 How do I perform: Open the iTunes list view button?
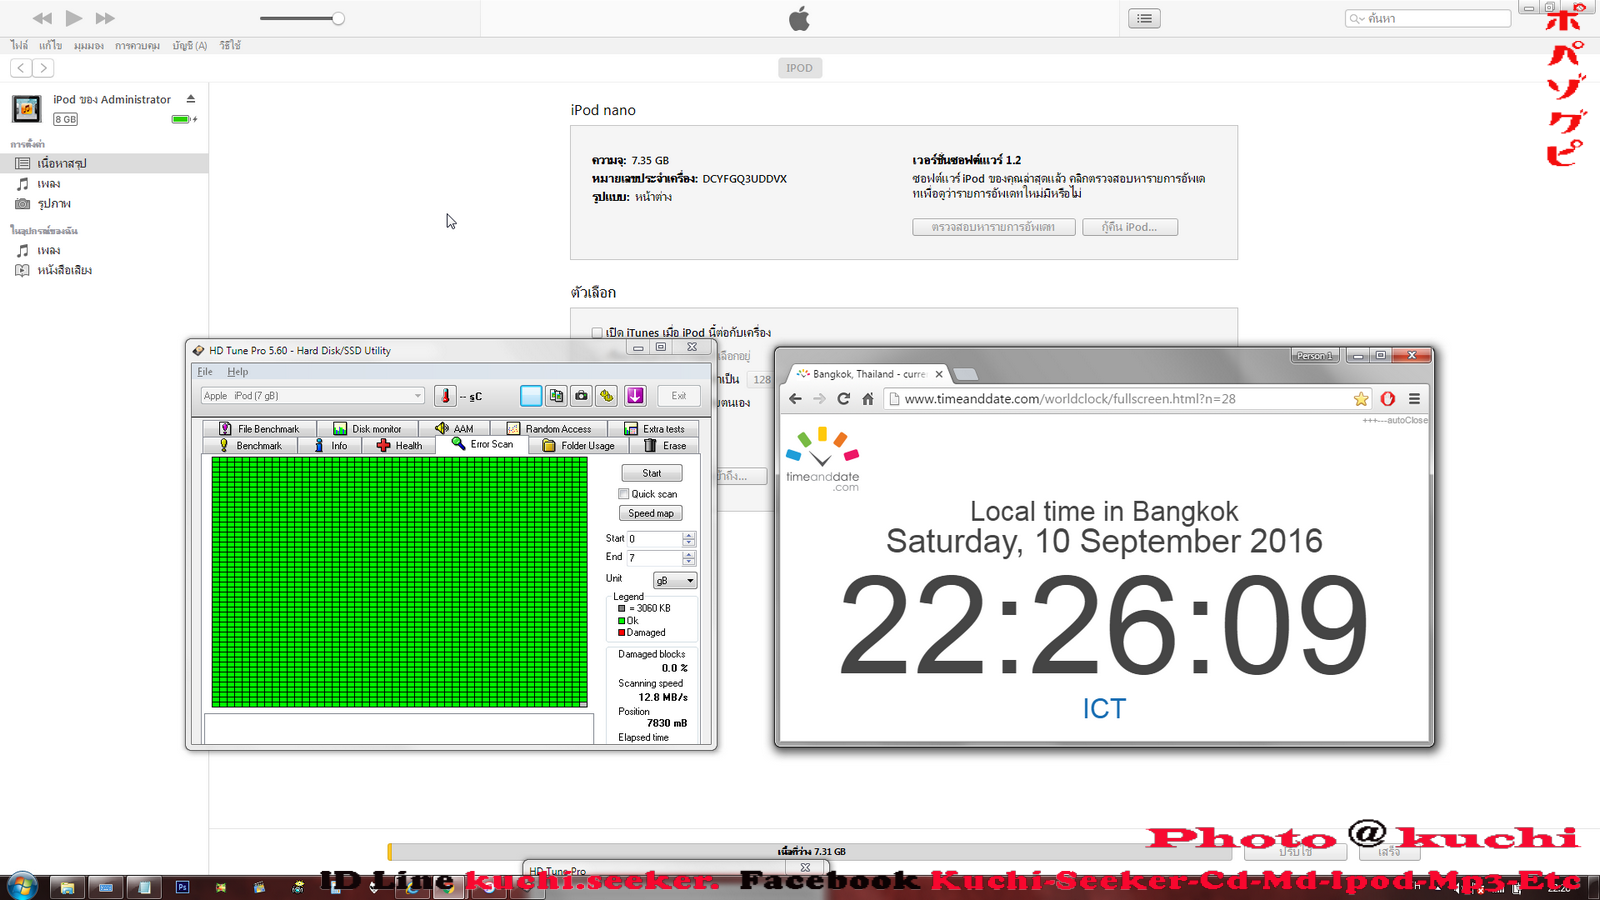(1144, 18)
